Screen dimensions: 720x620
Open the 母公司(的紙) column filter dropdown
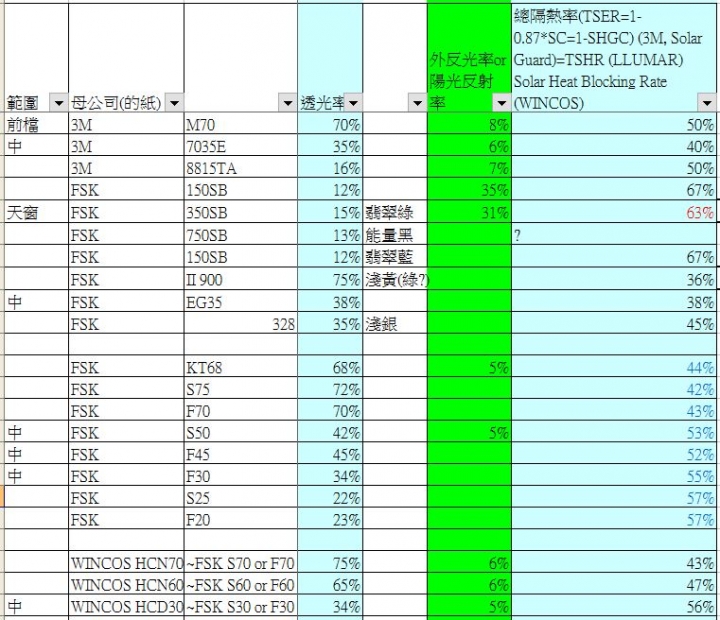[174, 103]
